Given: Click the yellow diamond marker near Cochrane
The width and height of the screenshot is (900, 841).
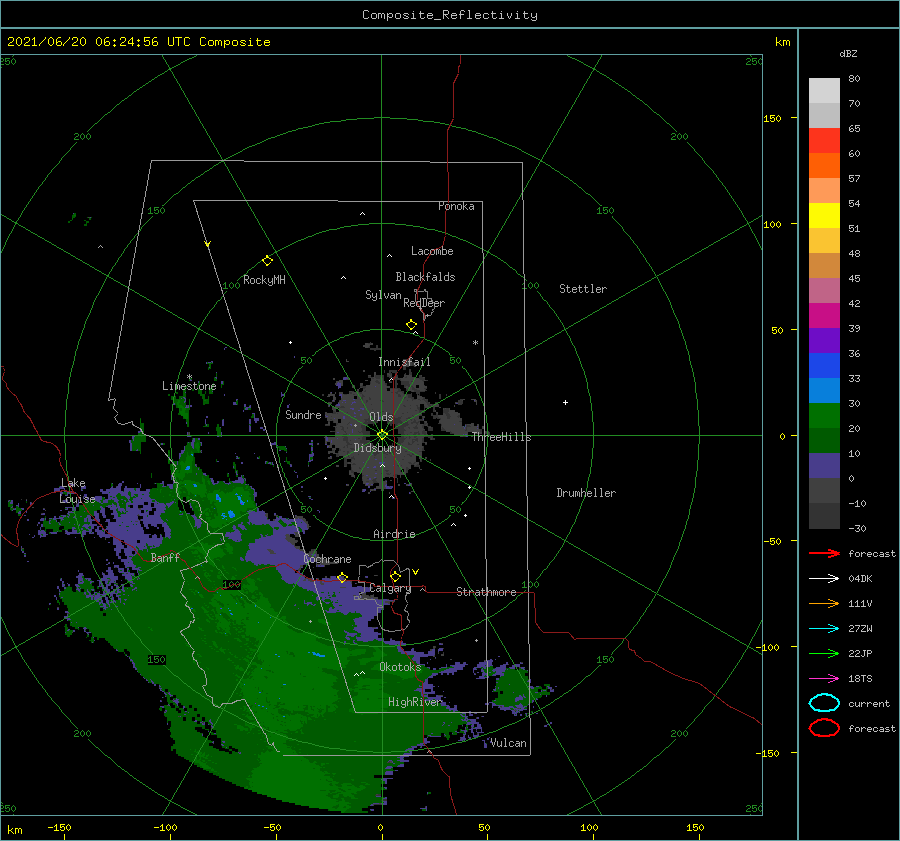Looking at the screenshot, I should (342, 577).
